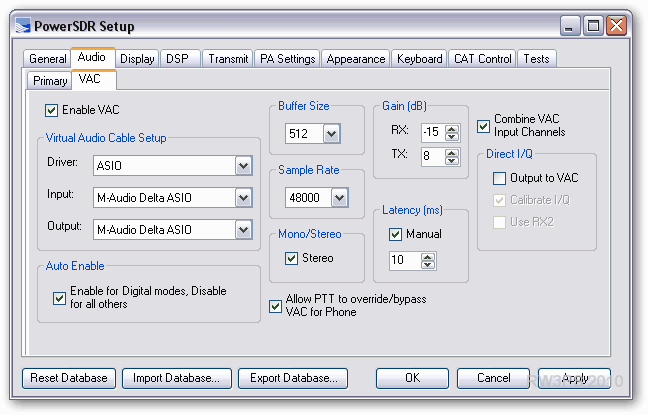Click the TX gain value field

(433, 157)
